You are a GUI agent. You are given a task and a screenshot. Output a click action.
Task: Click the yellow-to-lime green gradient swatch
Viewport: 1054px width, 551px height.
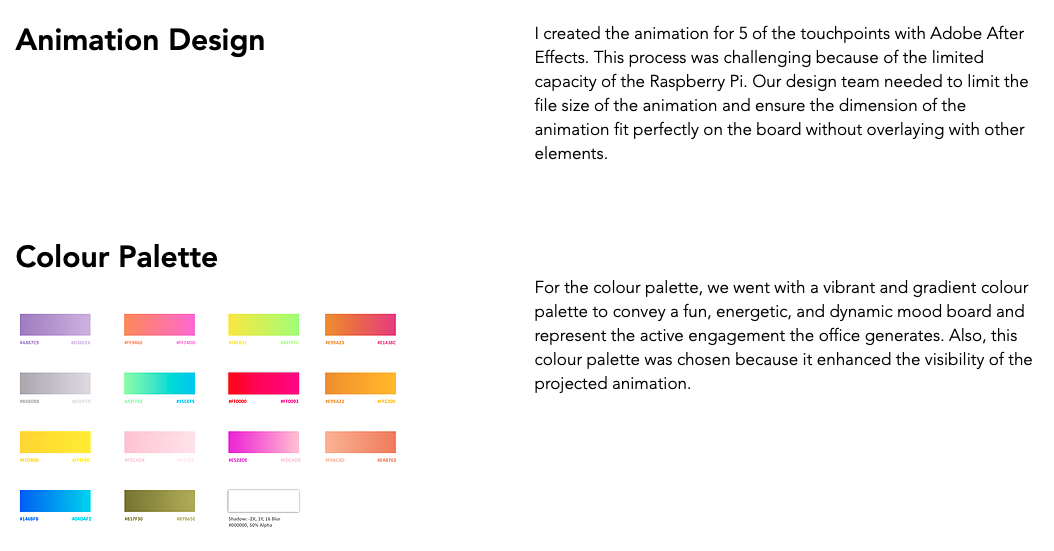coord(263,324)
